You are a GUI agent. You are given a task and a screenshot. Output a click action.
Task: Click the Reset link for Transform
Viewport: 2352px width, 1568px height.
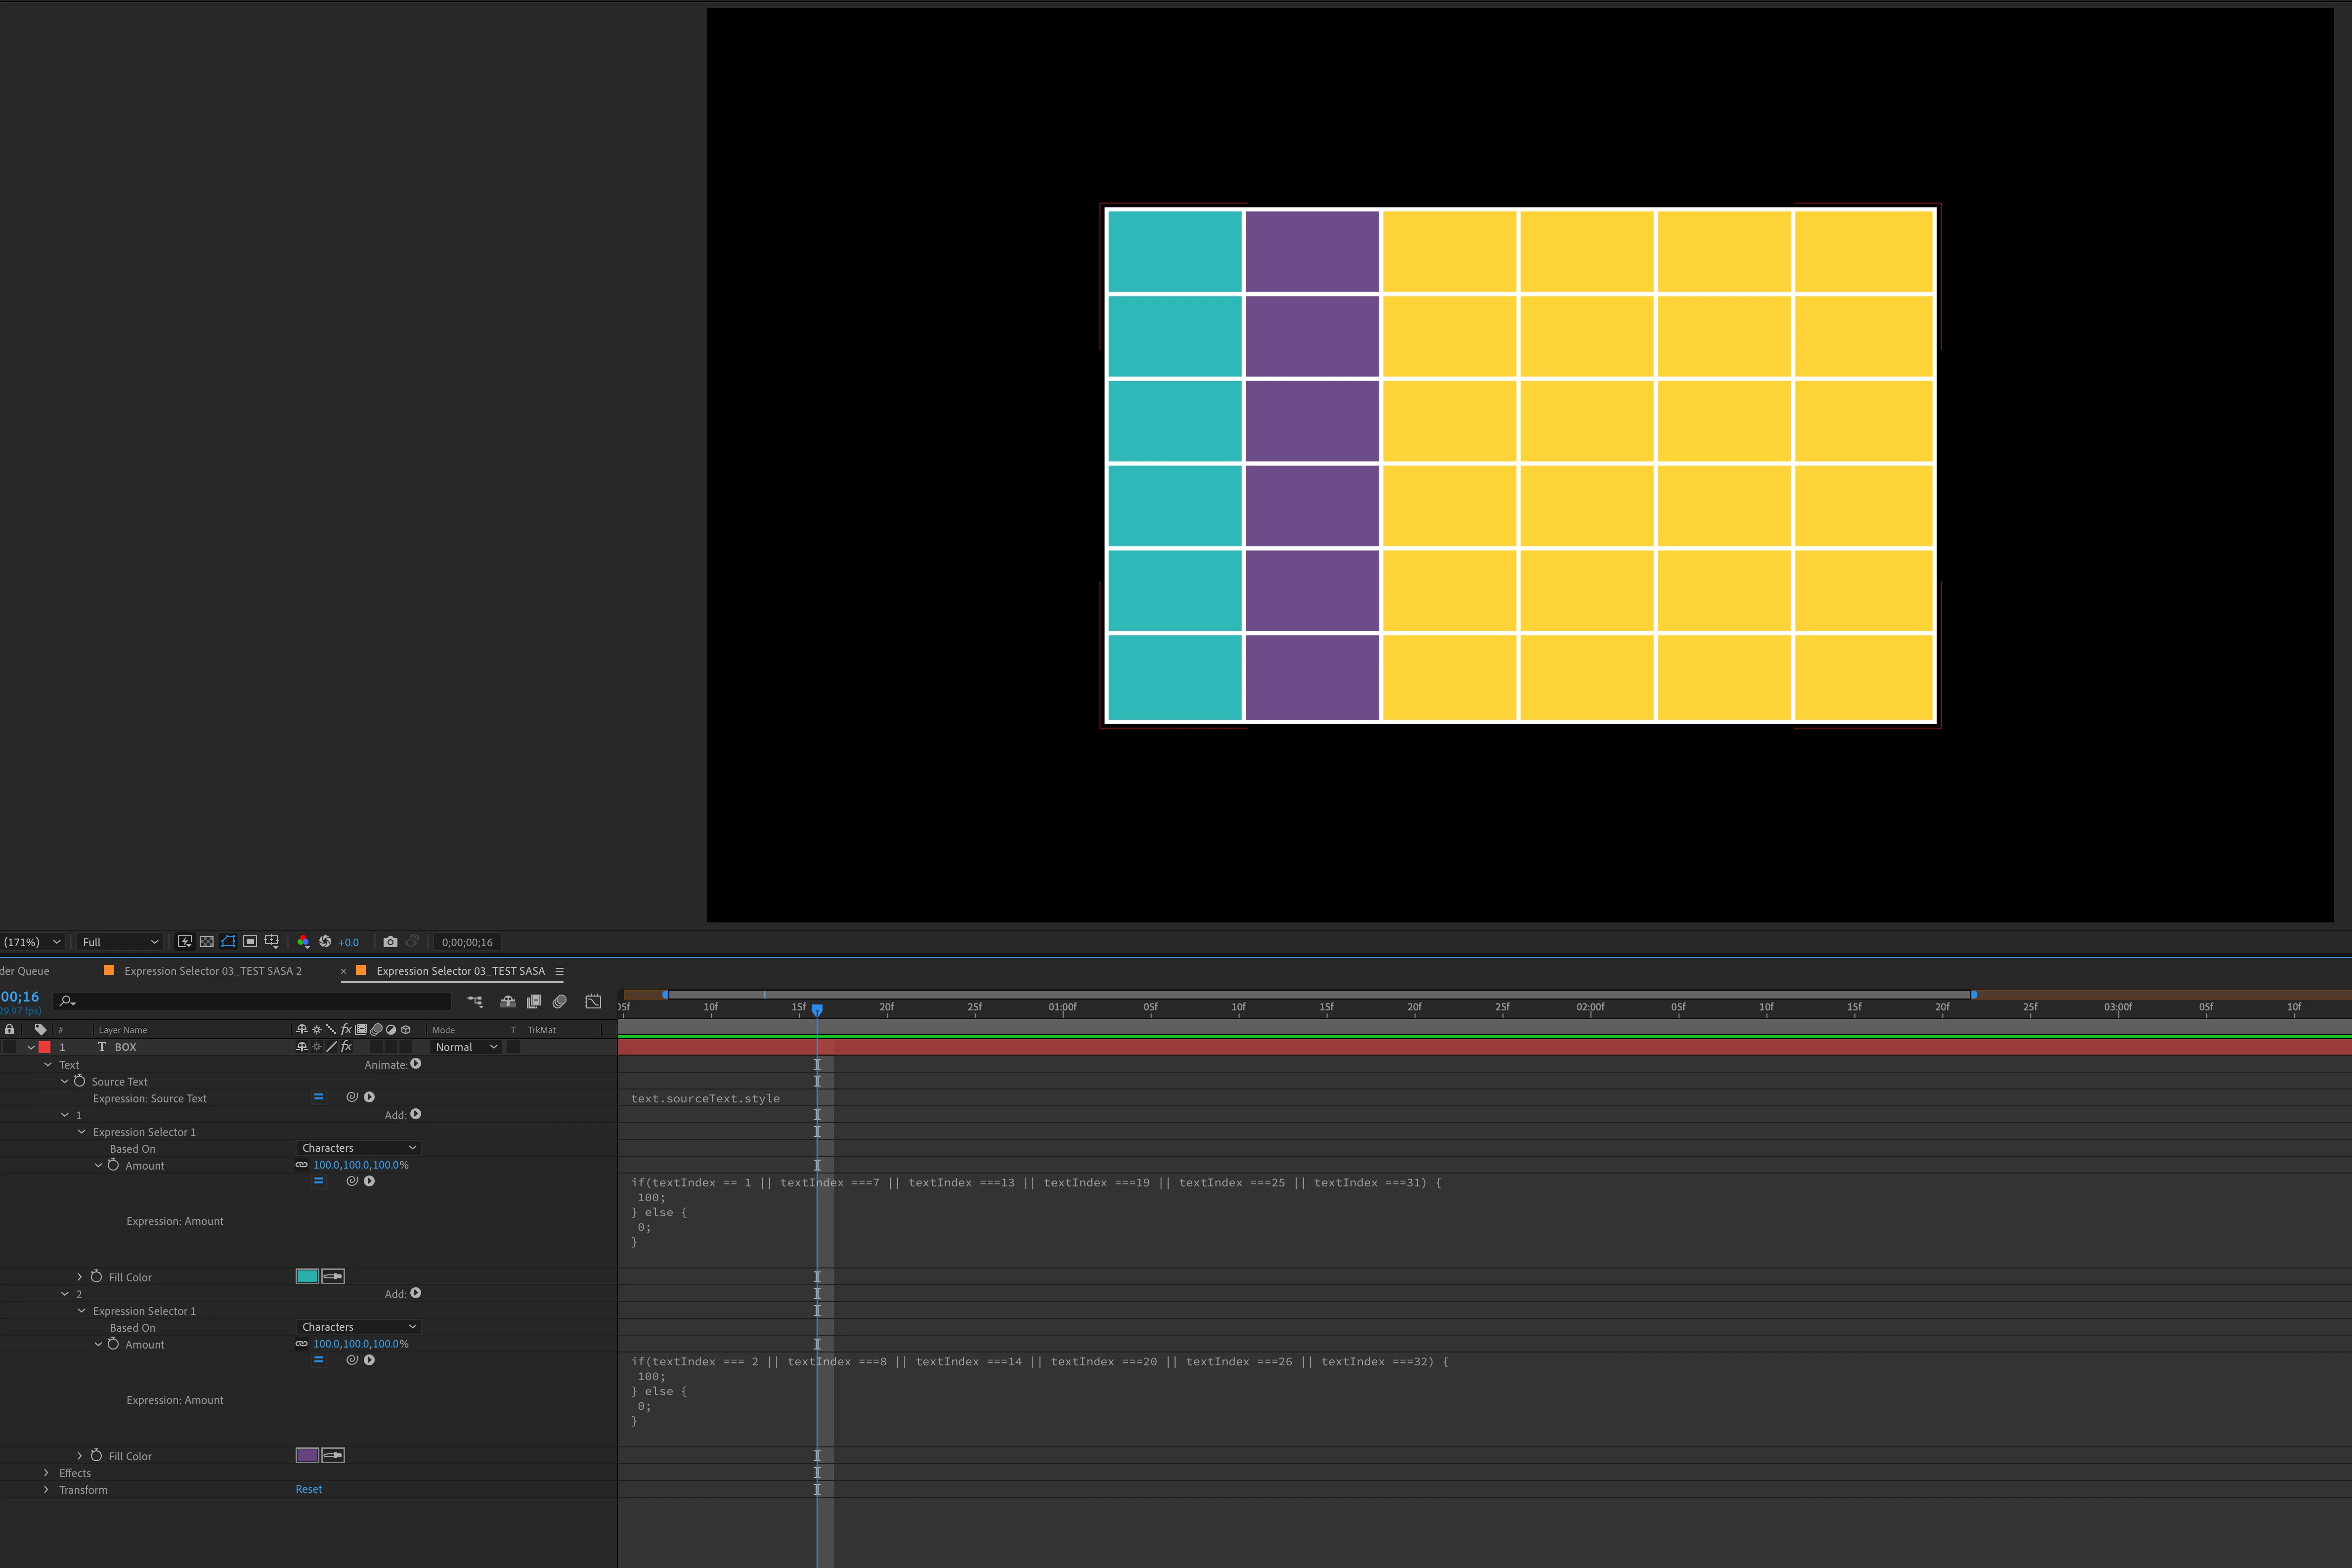tap(308, 1489)
